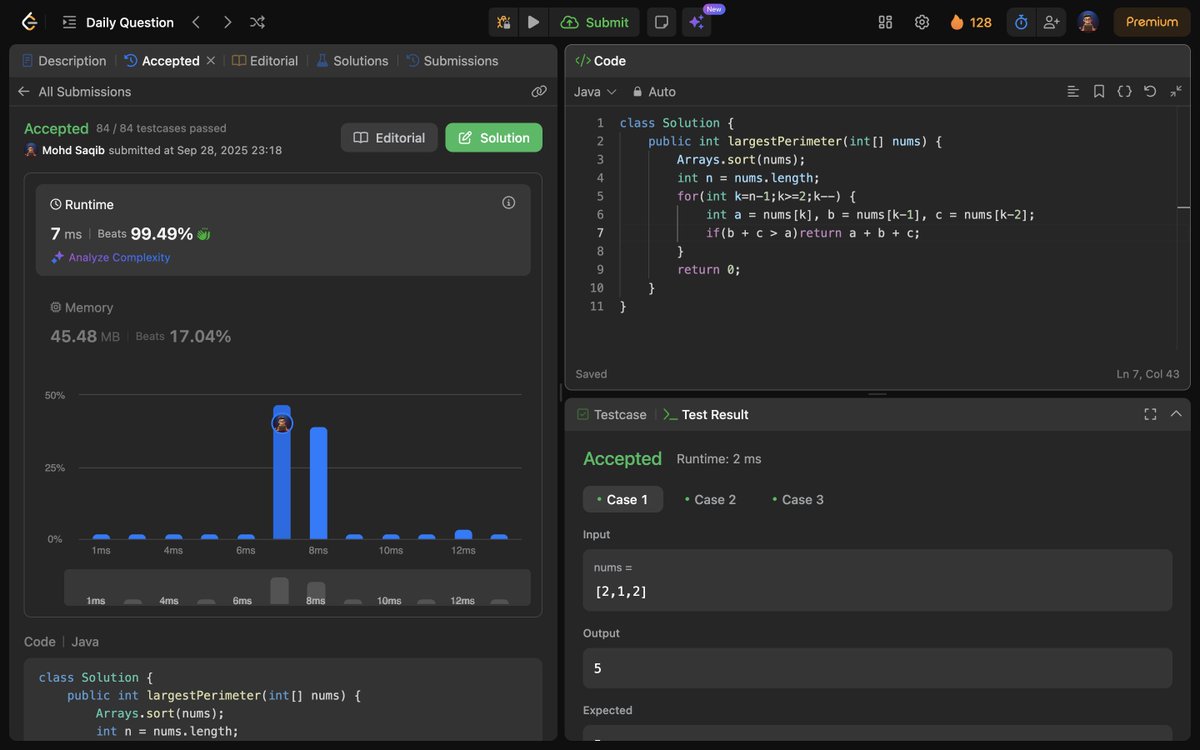Viewport: 1200px width, 750px height.
Task: Click the '45.48 MB' memory value
Action: pyautogui.click(x=85, y=336)
